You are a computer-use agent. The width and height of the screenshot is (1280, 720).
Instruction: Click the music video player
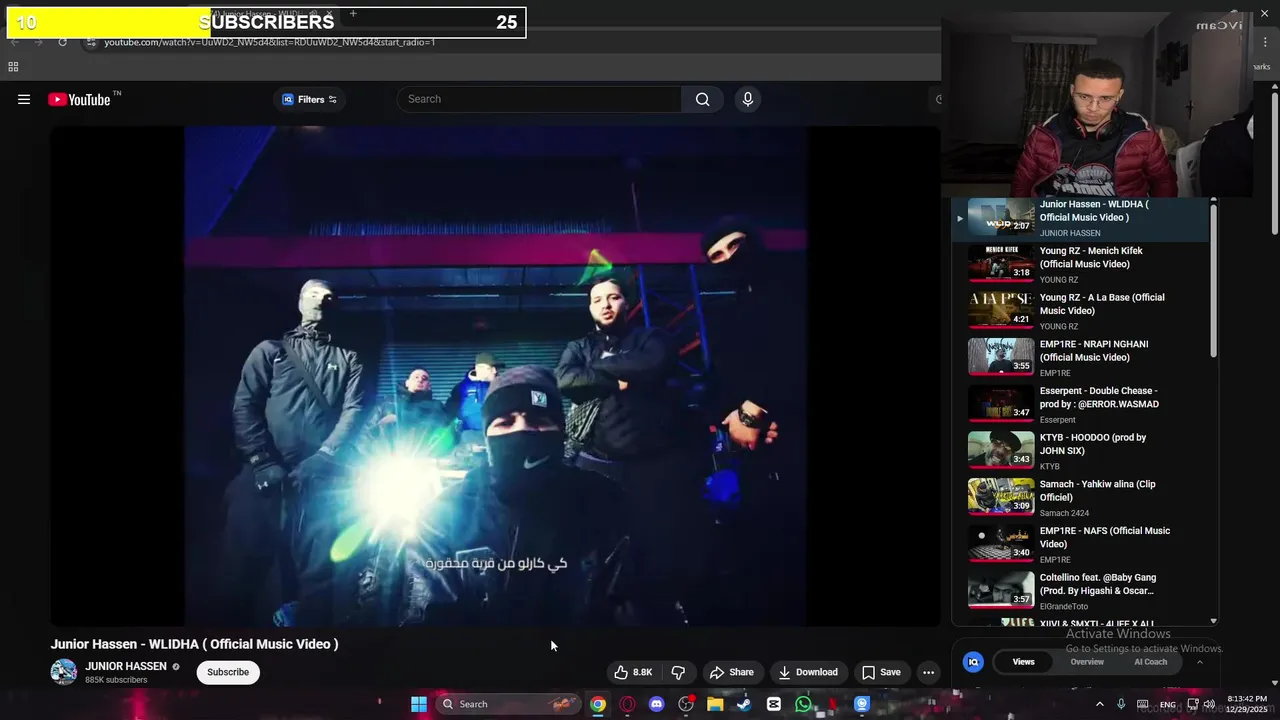pyautogui.click(x=495, y=376)
